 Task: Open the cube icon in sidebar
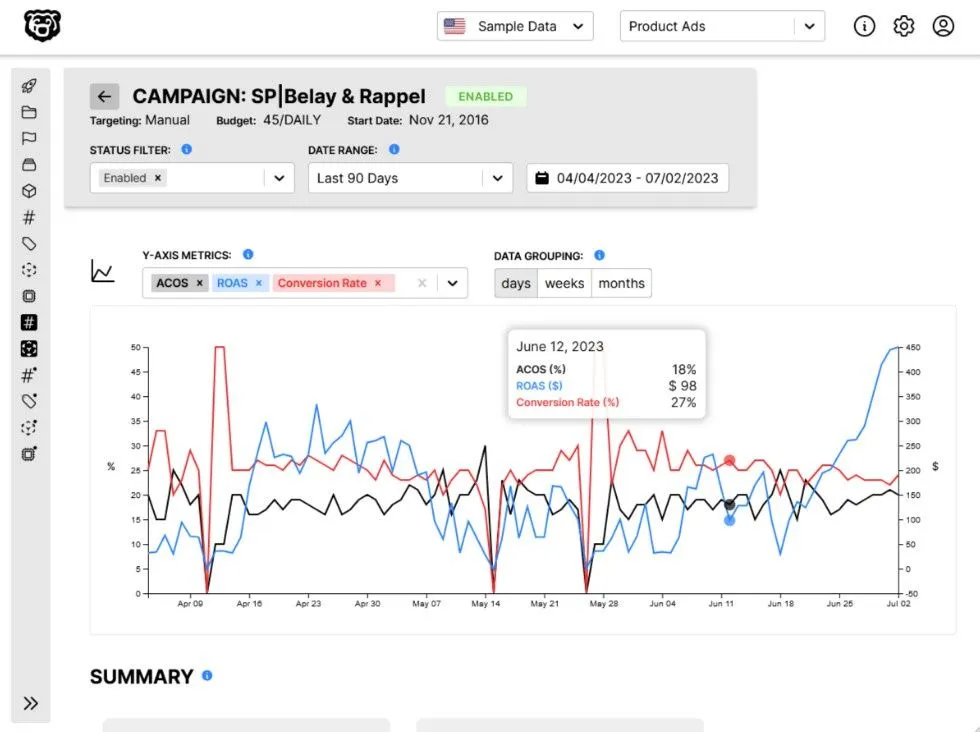click(29, 191)
